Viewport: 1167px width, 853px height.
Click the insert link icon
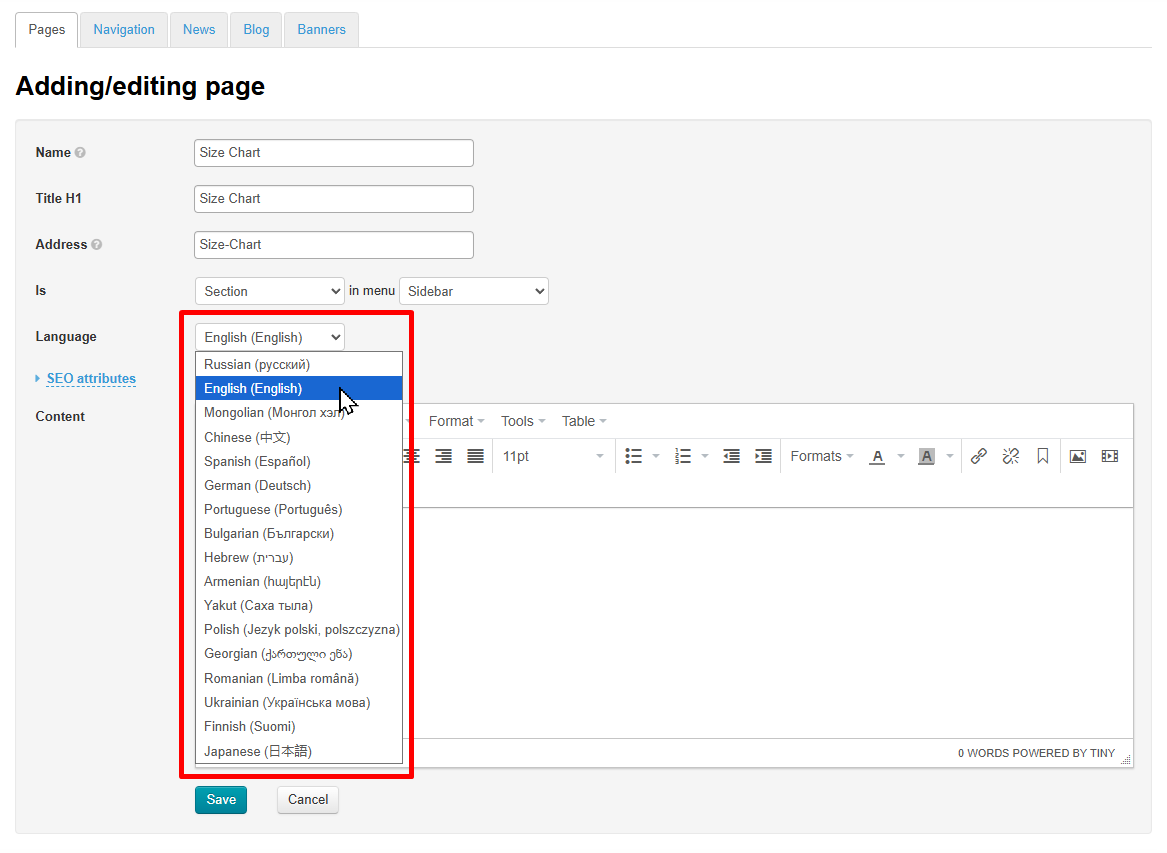coord(979,456)
